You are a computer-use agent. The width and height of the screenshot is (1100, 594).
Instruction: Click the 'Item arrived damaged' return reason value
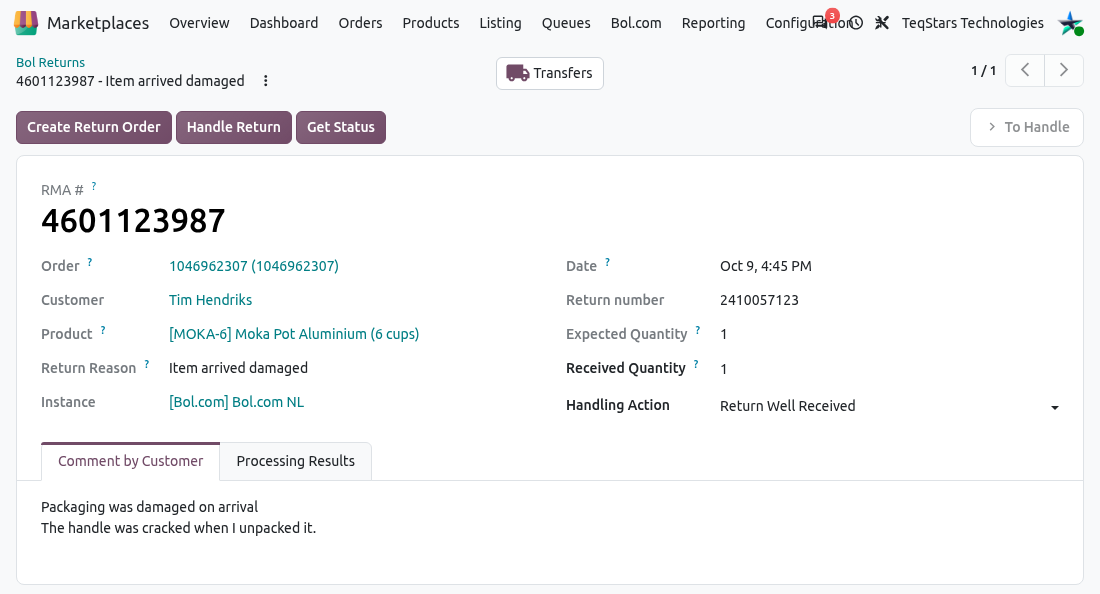[x=239, y=368]
